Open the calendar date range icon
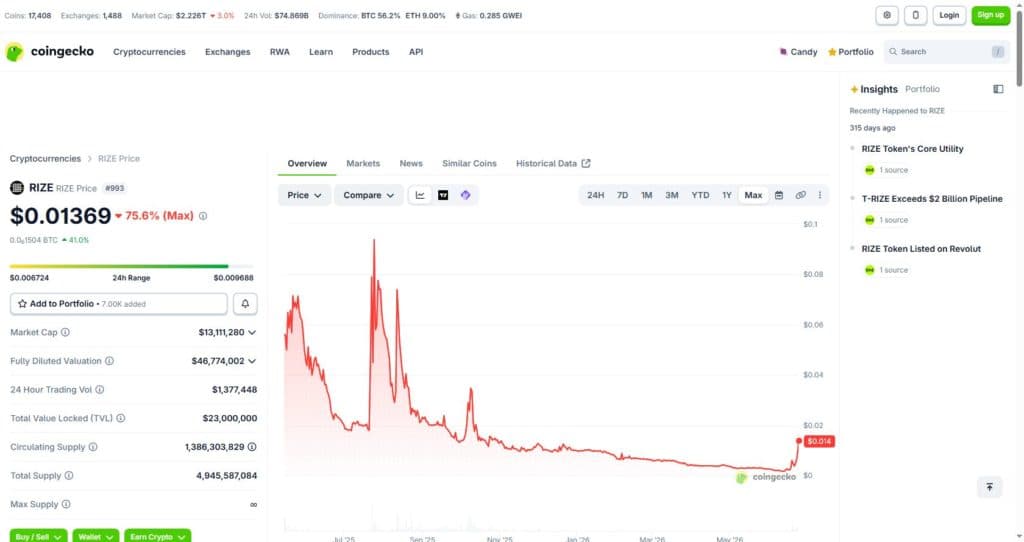The image size is (1024, 542). tap(778, 195)
